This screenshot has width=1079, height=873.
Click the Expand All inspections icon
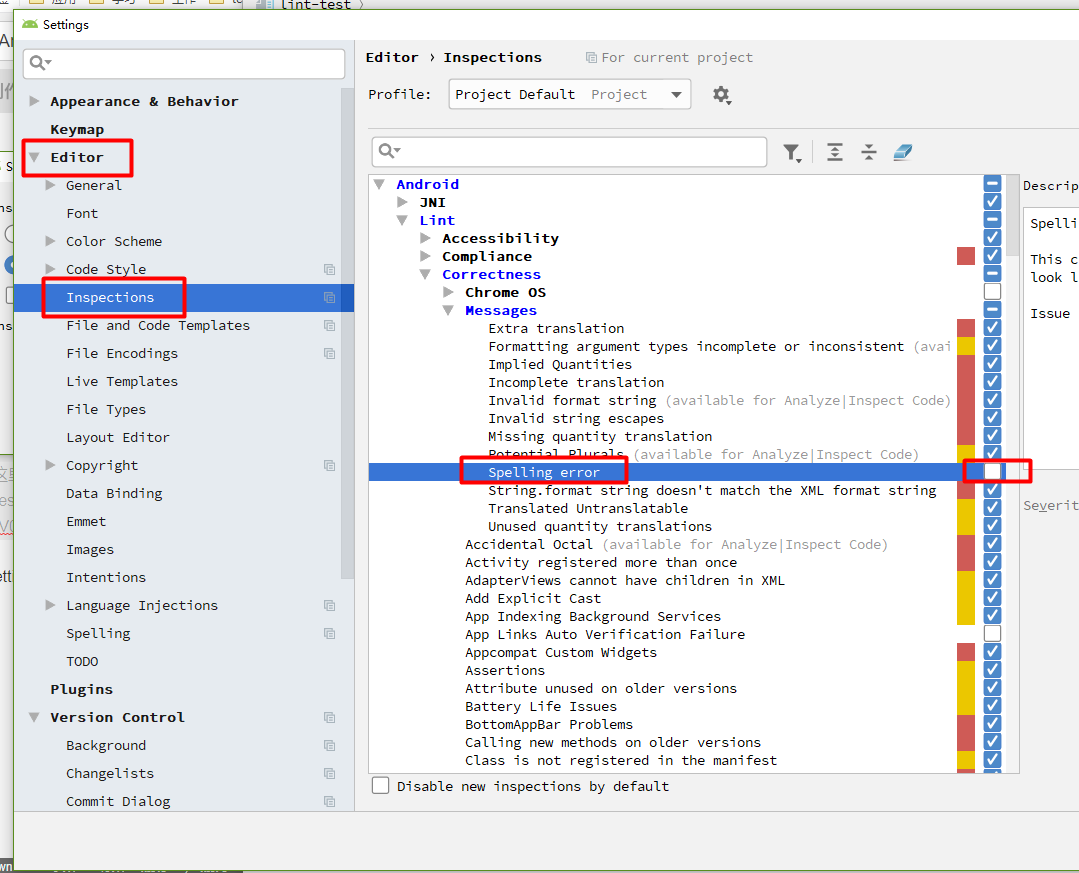click(835, 152)
